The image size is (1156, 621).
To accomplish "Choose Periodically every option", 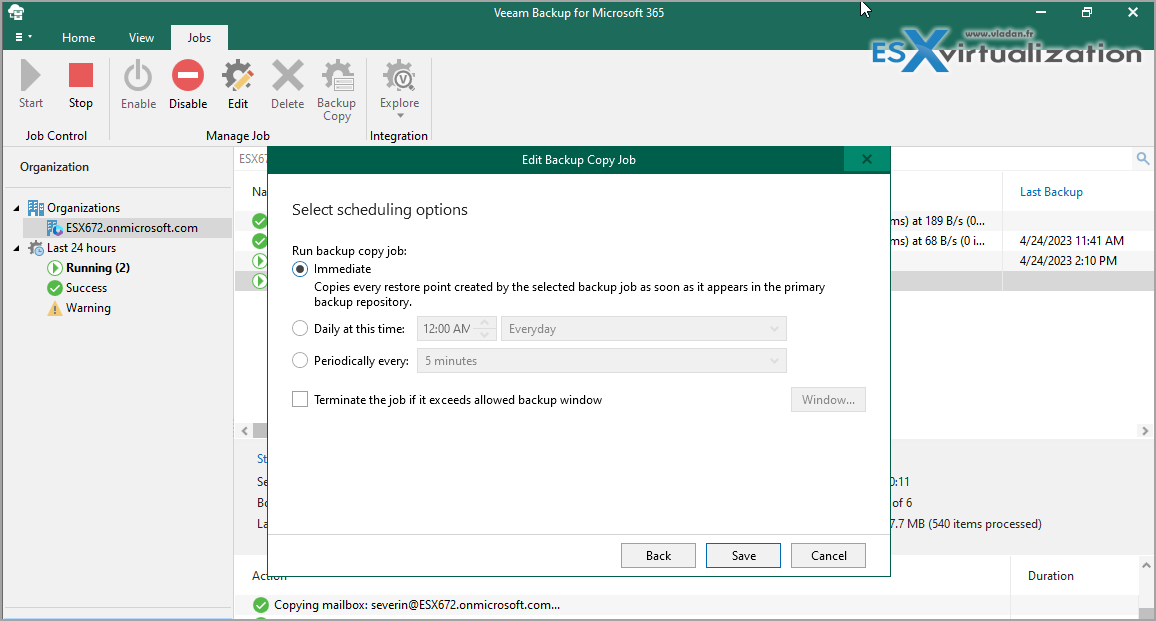I will [x=300, y=360].
